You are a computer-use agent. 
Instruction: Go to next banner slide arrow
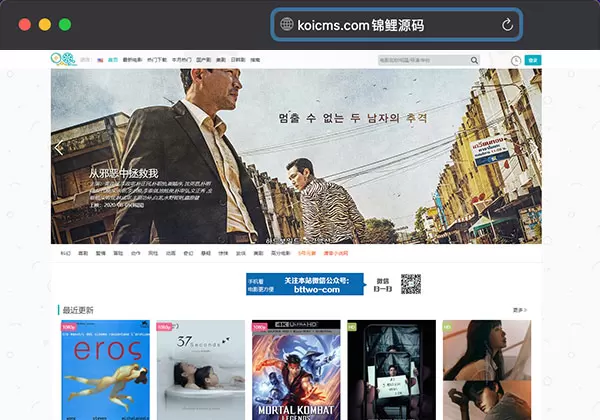(533, 148)
